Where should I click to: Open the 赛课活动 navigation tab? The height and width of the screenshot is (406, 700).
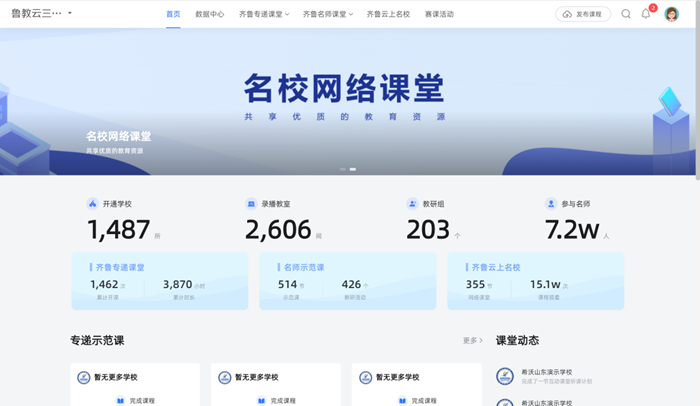[439, 14]
